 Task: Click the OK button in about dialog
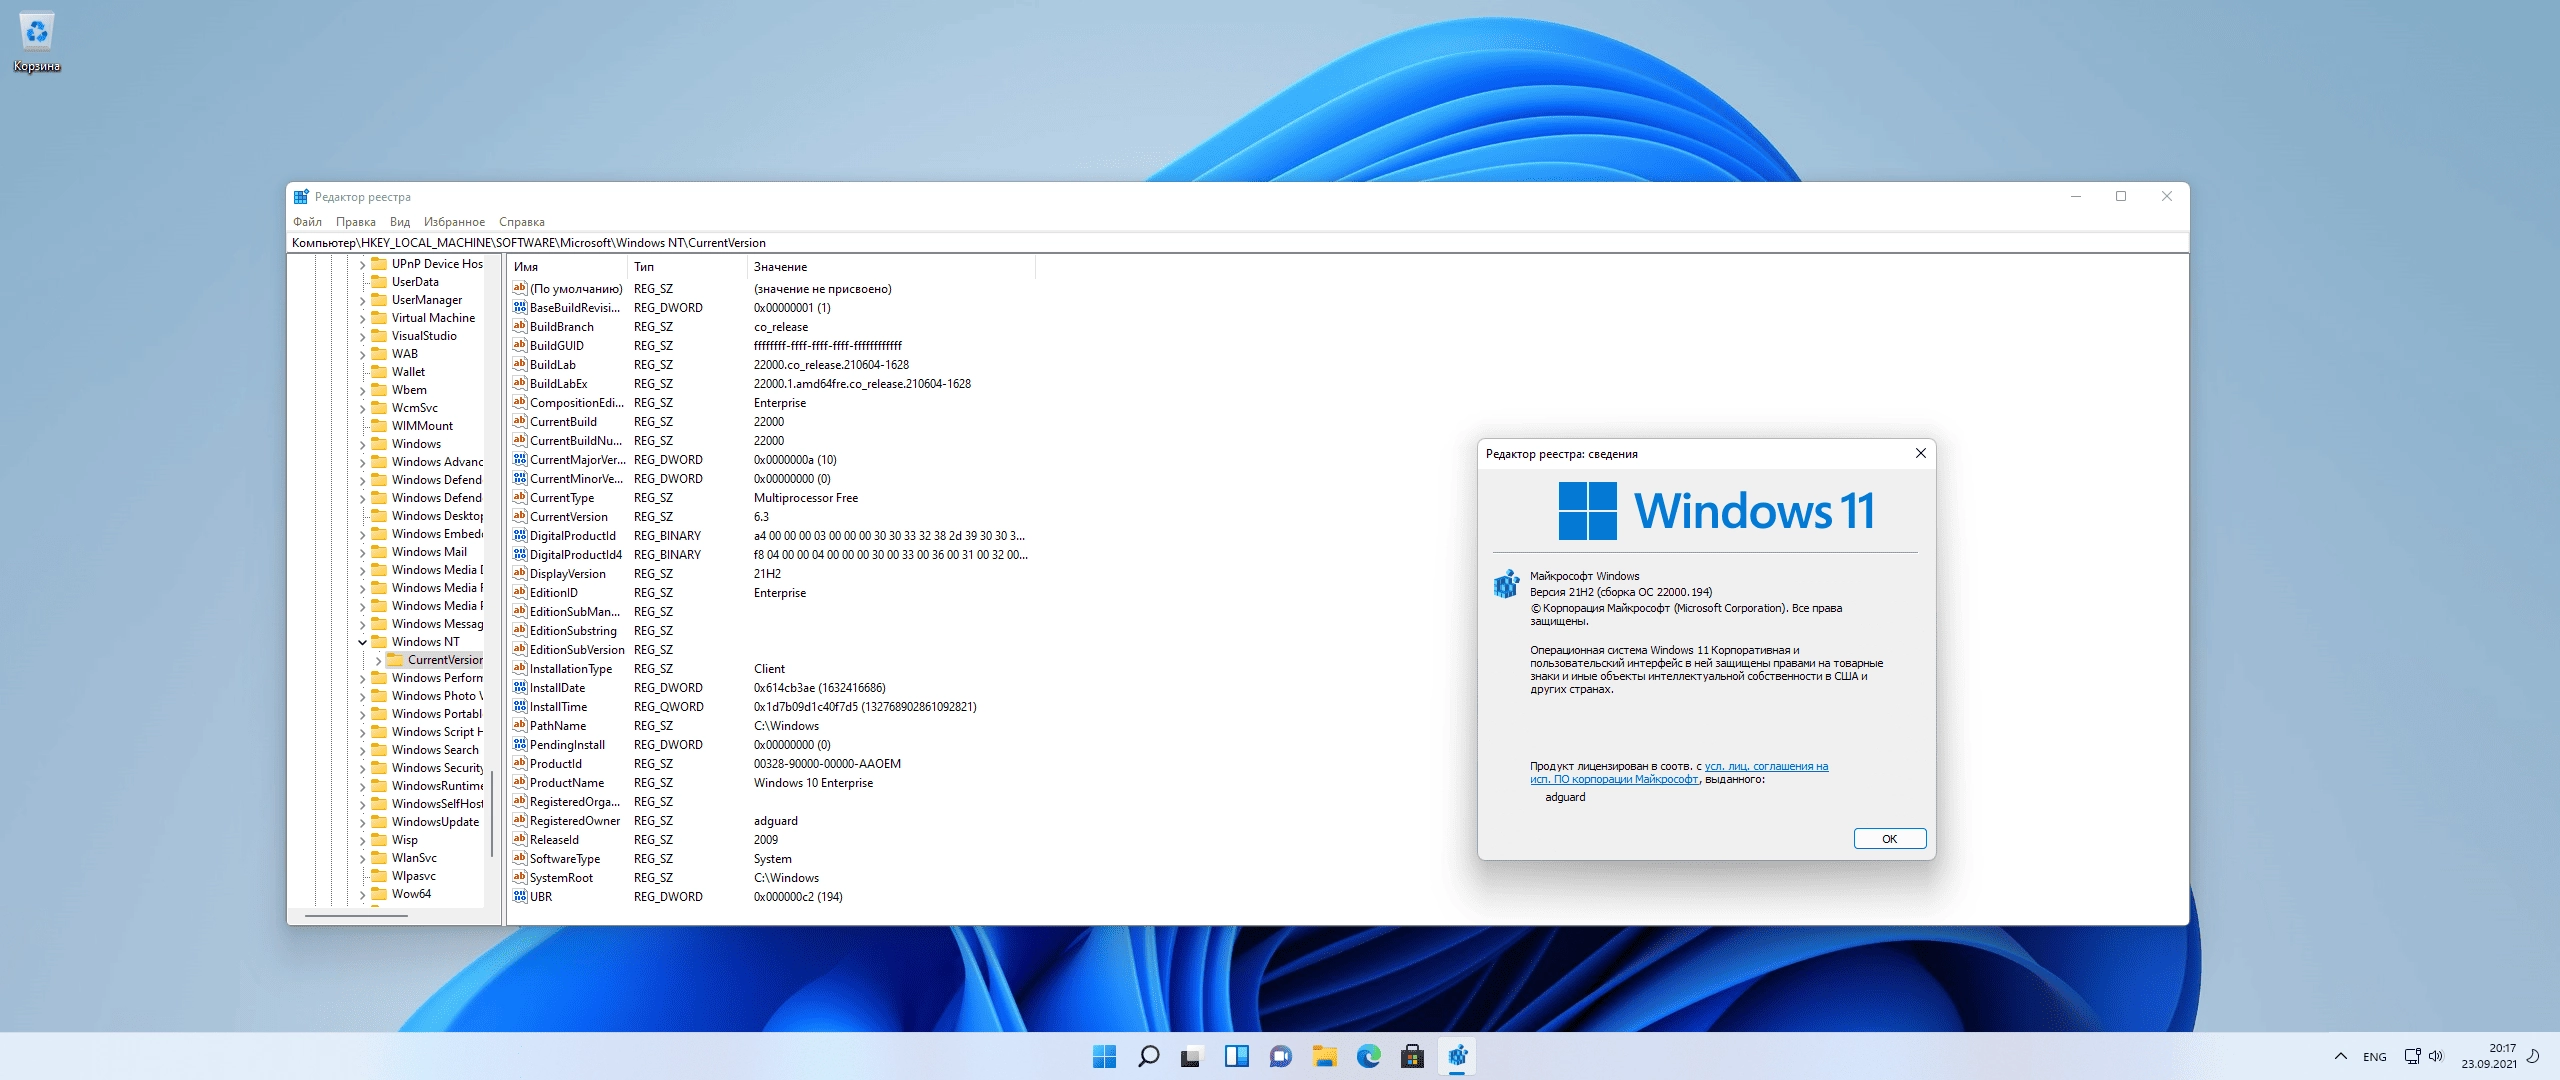pyautogui.click(x=1889, y=839)
